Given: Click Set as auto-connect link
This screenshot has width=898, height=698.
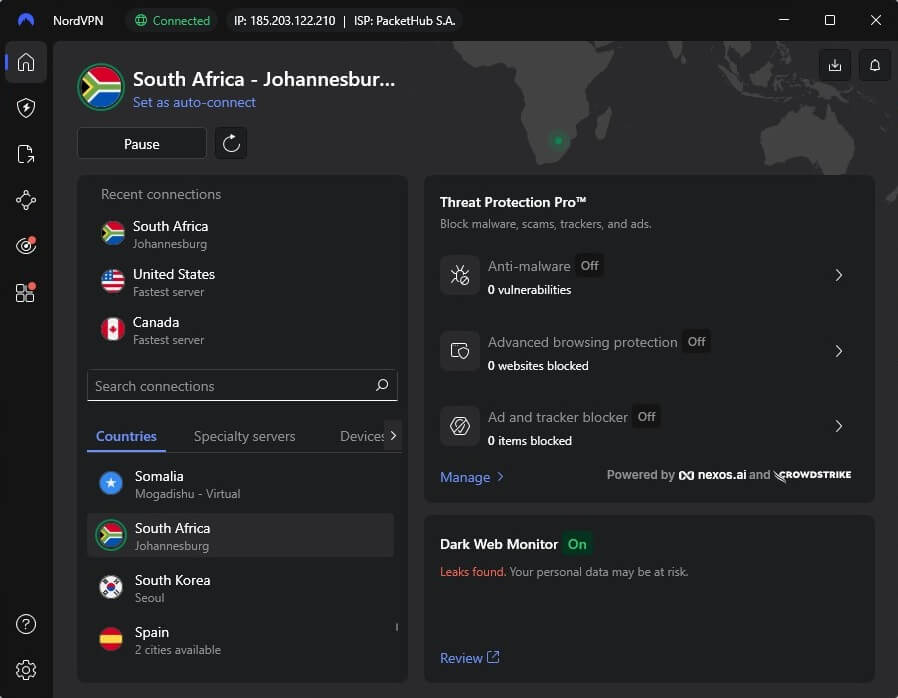Looking at the screenshot, I should (x=194, y=103).
